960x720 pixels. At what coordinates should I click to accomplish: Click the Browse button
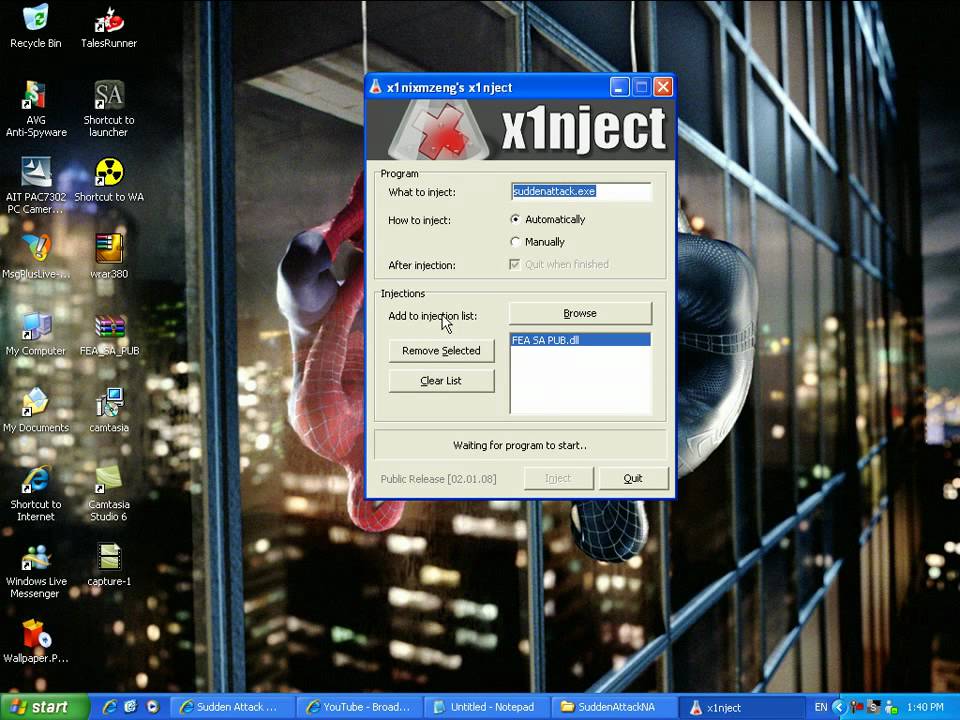point(580,313)
